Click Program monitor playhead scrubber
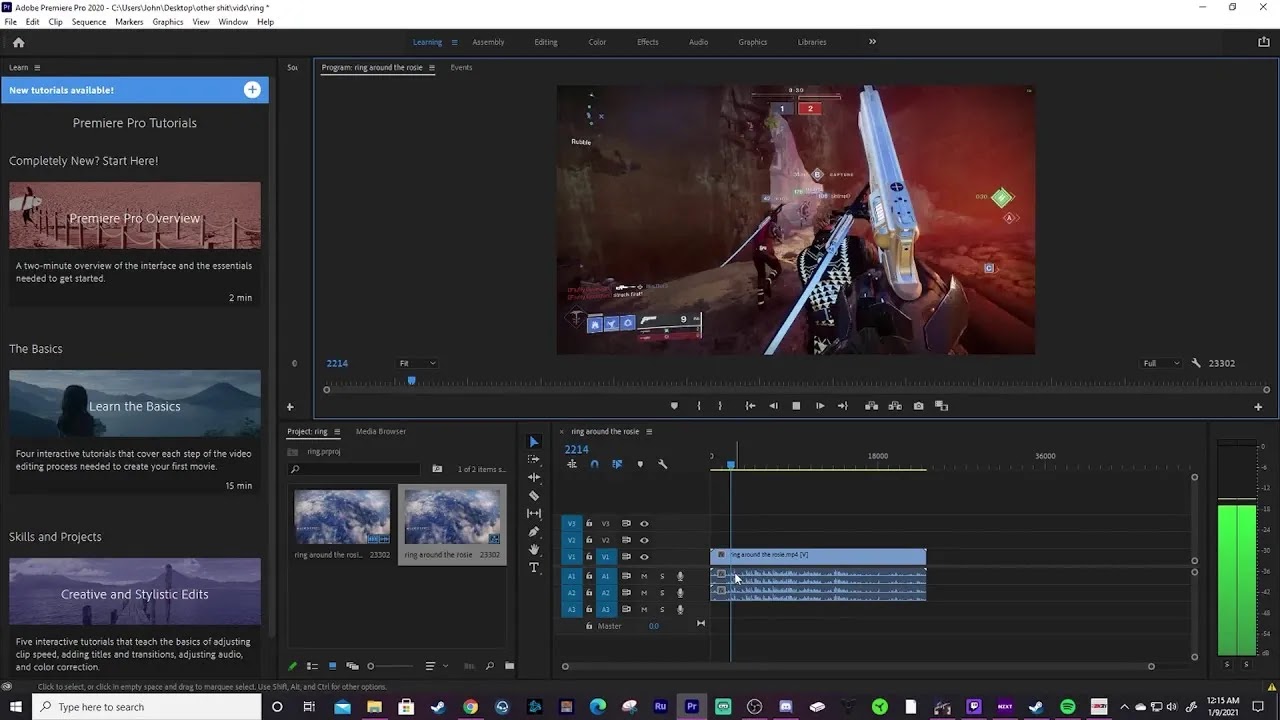Screen dimensions: 1280x720 coord(411,381)
